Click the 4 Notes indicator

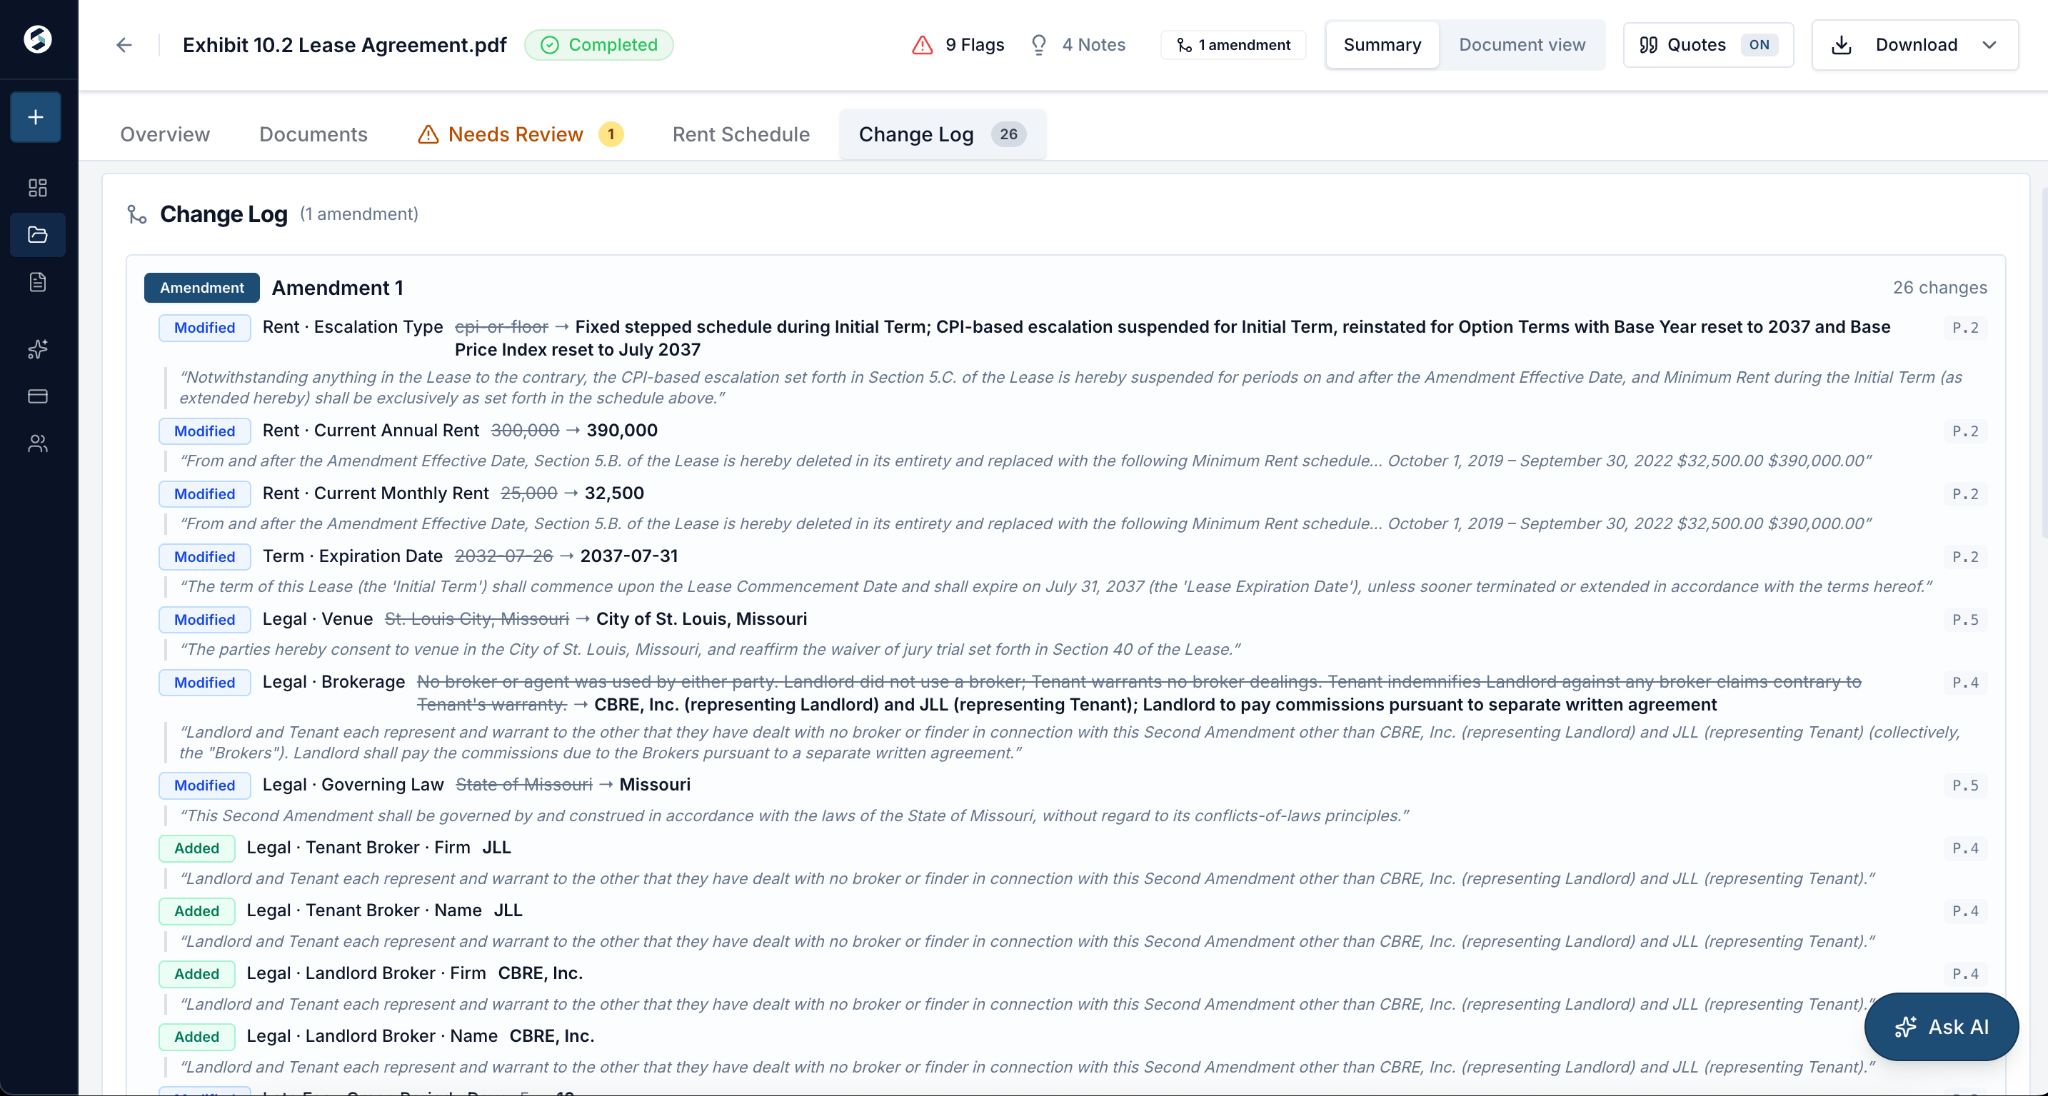1077,45
